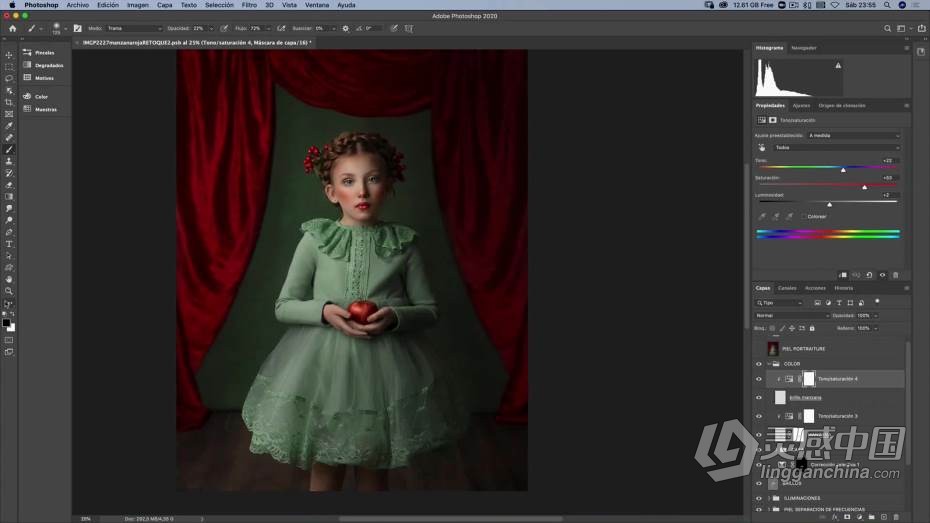This screenshot has height=523, width=930.
Task: Select the Type tool
Action: click(x=9, y=244)
